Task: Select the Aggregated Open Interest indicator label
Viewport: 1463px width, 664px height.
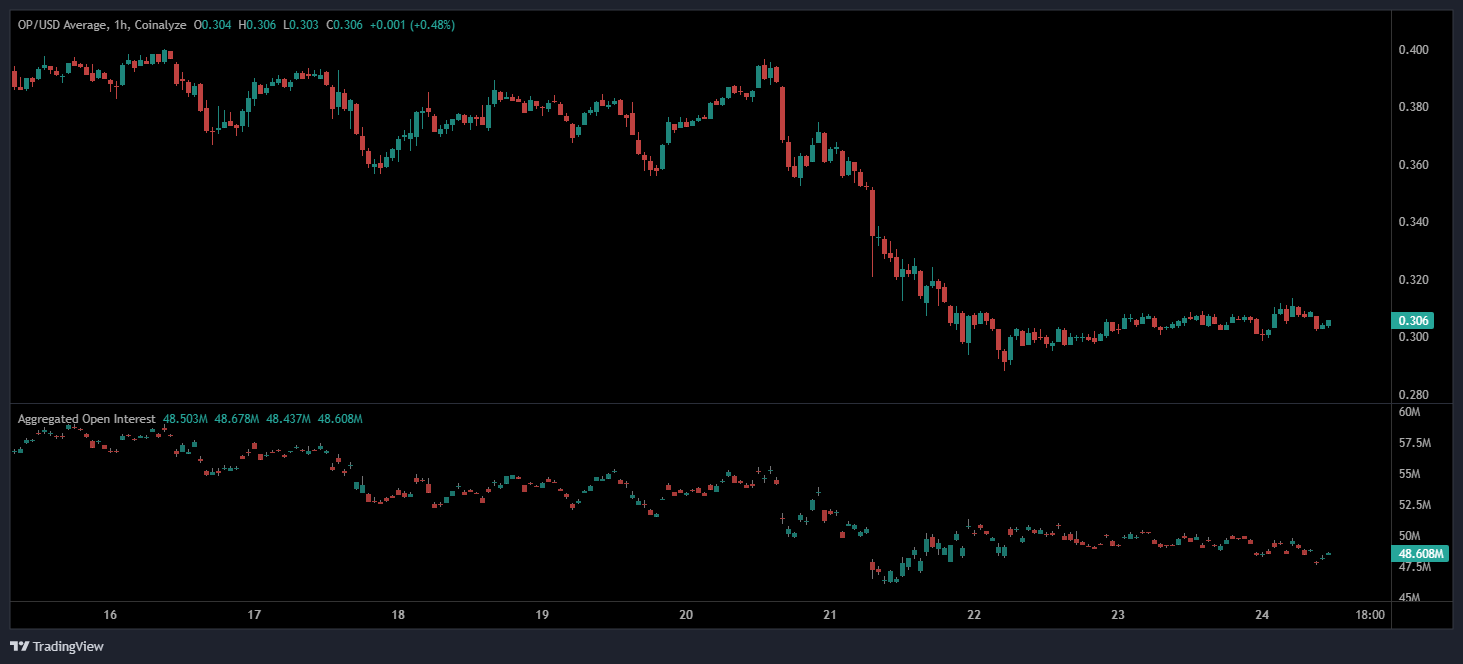Action: (86, 419)
